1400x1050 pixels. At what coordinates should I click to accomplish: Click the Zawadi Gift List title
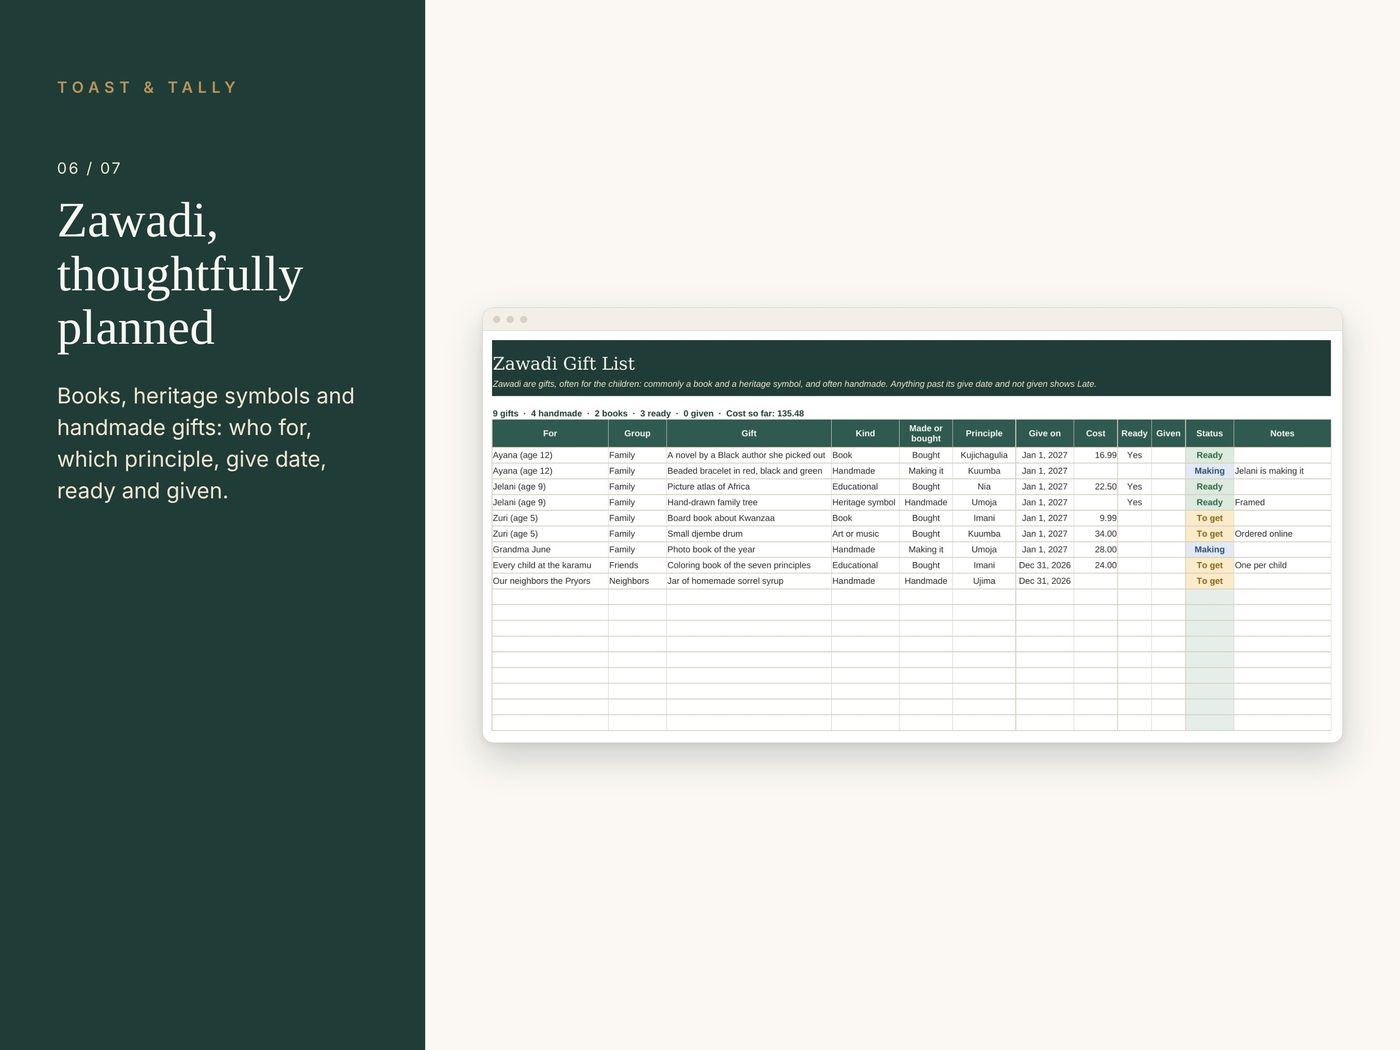click(x=563, y=363)
